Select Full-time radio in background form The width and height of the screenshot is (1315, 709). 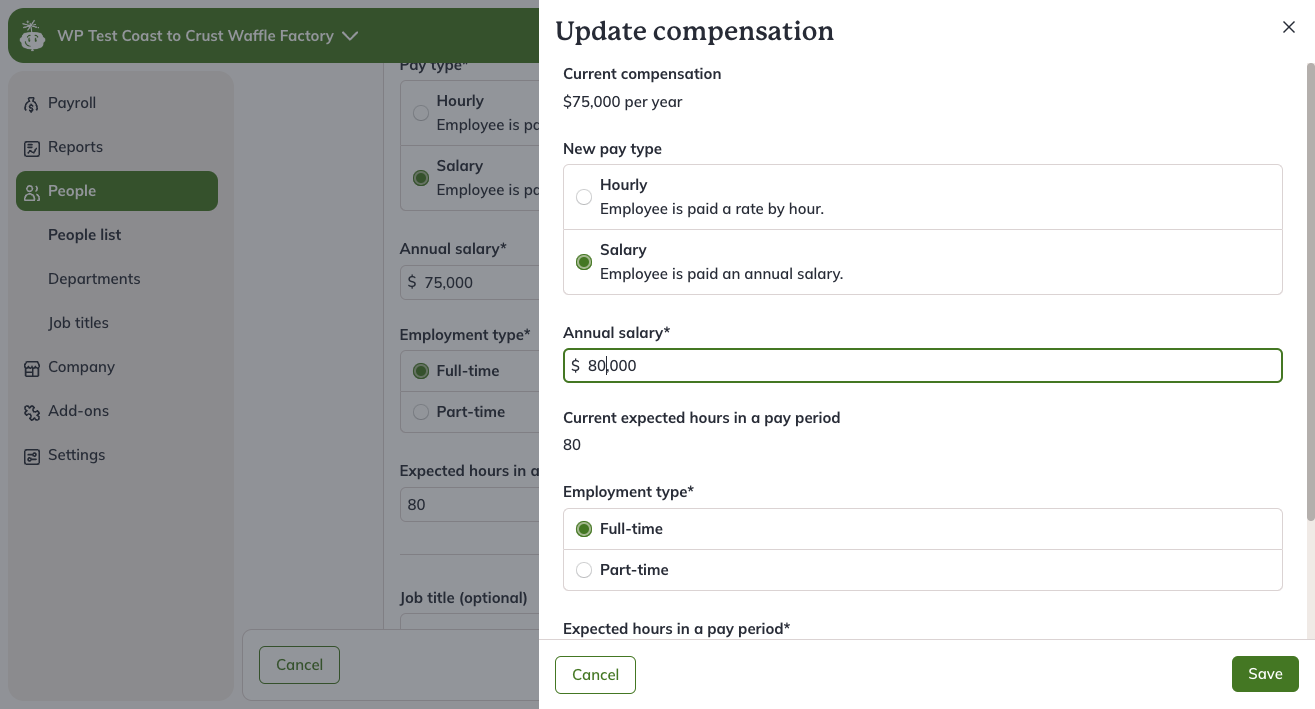pyautogui.click(x=421, y=371)
